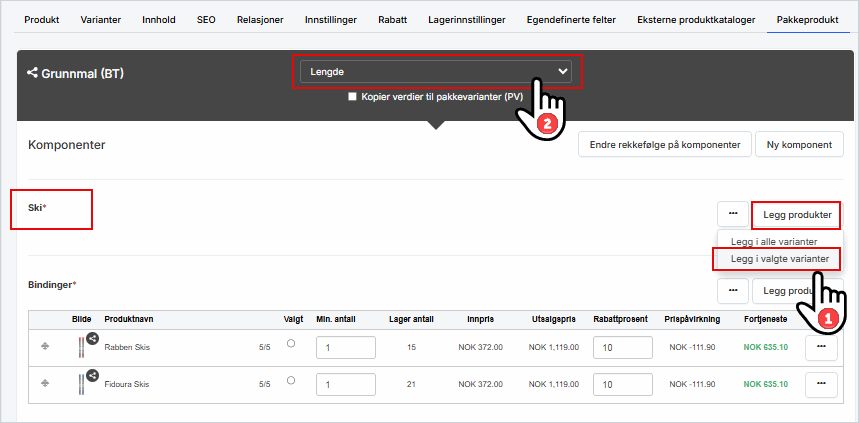Open the three-dot menu for Bindinger component
The height and width of the screenshot is (423, 859).
point(733,290)
